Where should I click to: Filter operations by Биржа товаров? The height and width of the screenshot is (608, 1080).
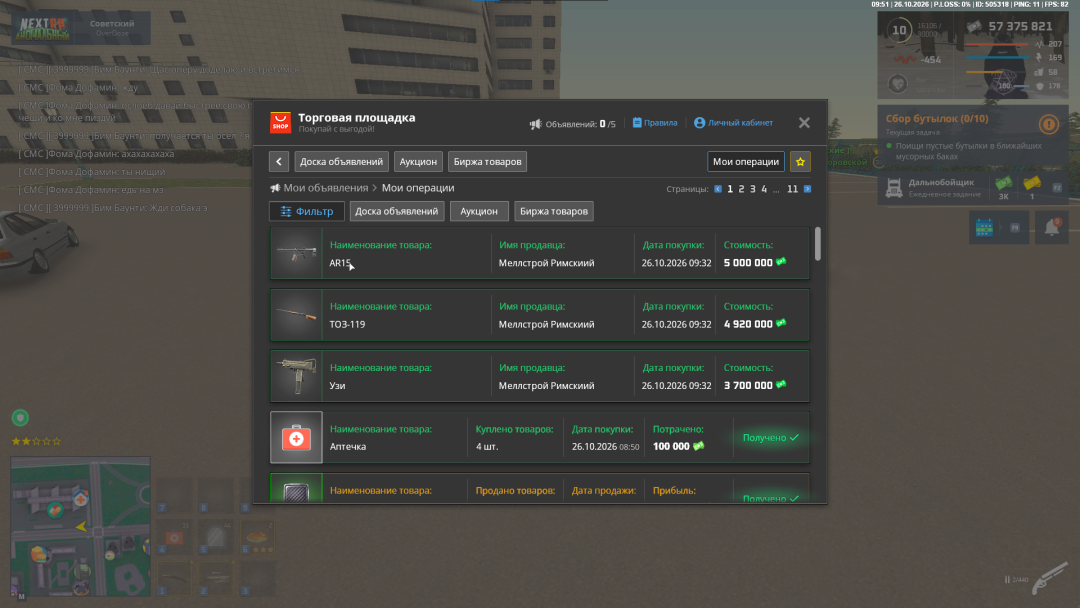click(554, 211)
